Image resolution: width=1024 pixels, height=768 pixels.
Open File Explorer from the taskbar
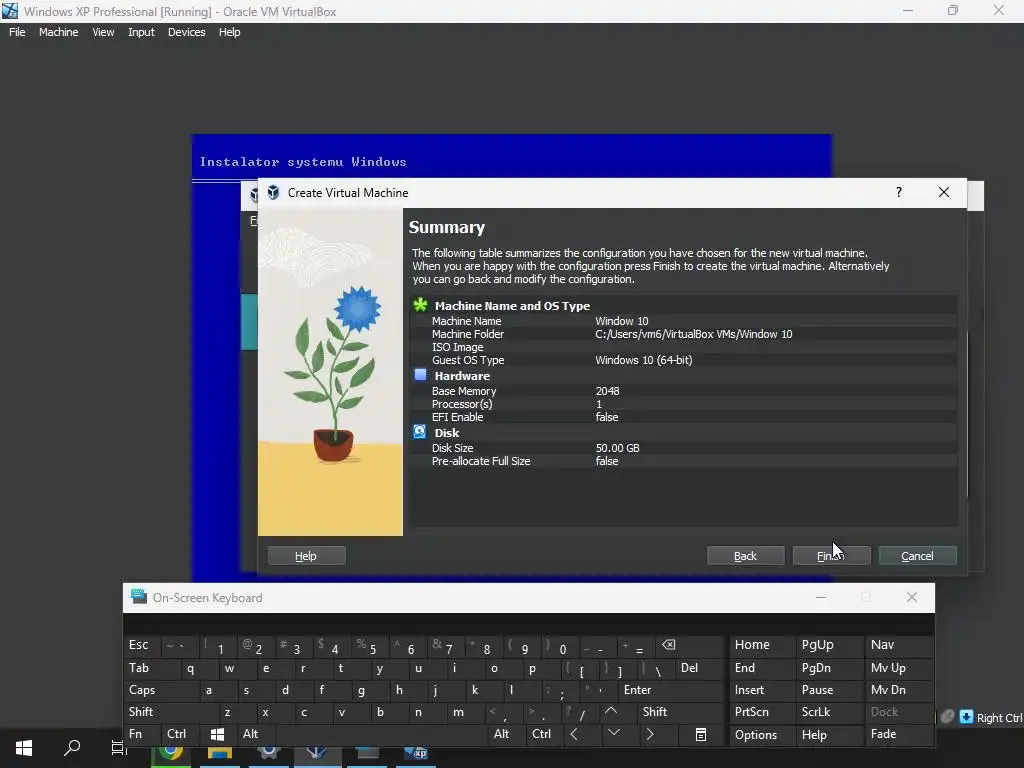pyautogui.click(x=220, y=754)
